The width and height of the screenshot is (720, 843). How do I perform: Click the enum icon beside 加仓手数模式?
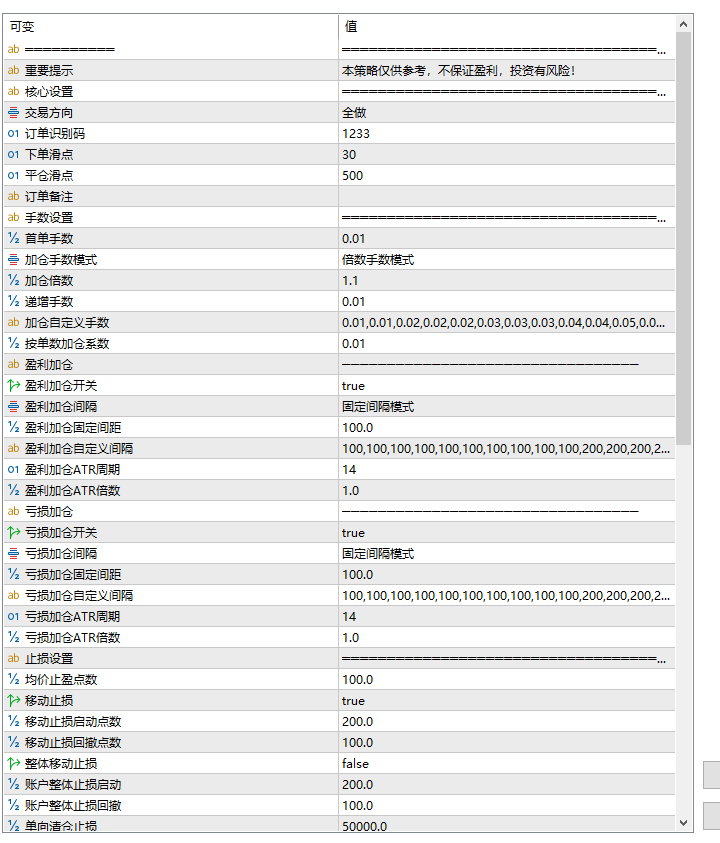(13, 260)
